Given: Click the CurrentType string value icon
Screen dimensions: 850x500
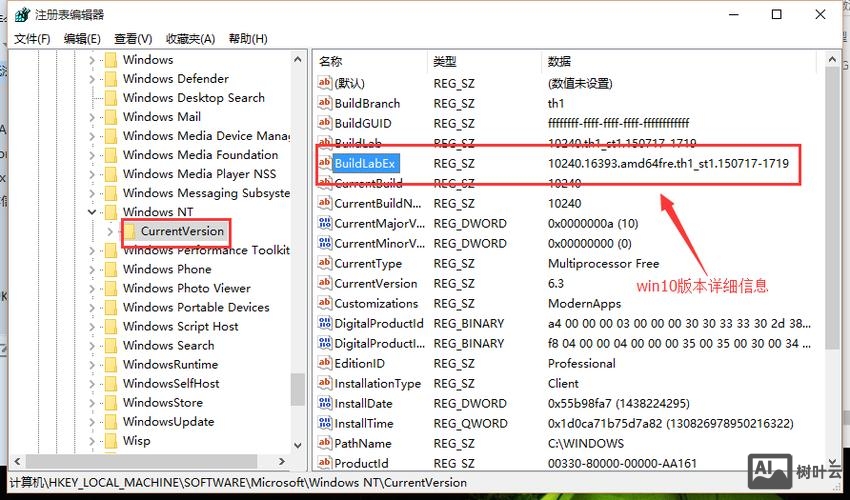Looking at the screenshot, I should [325, 263].
